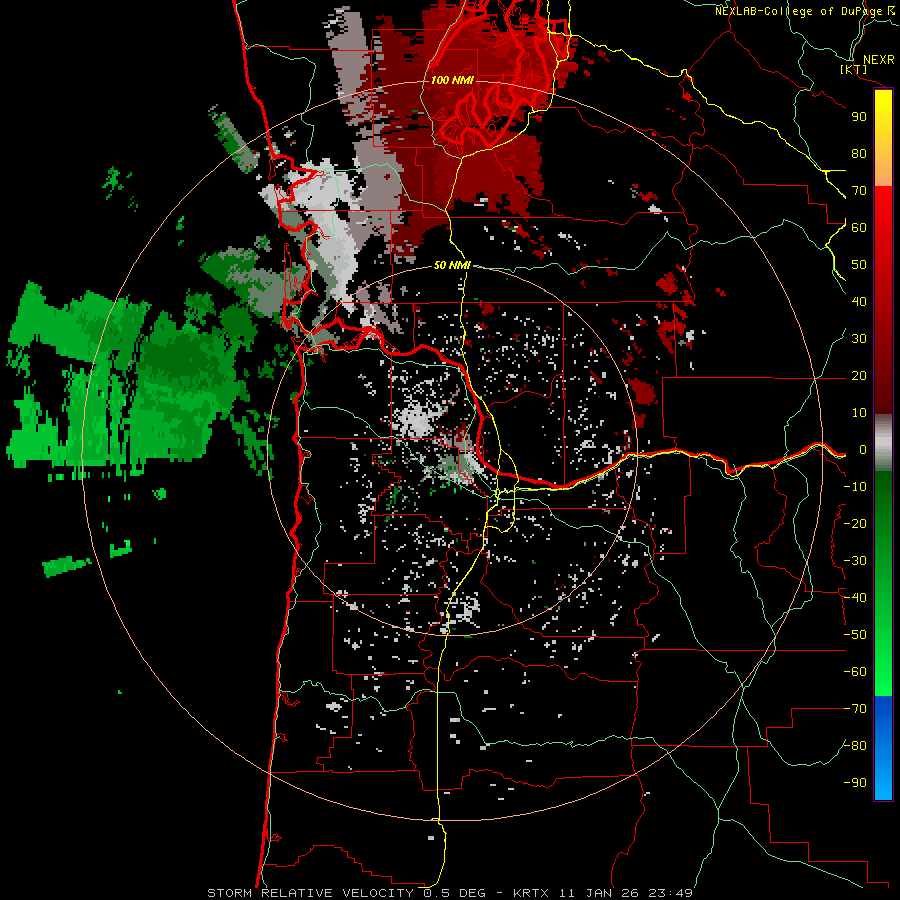Viewport: 900px width, 900px height.
Task: Click the 0 value on velocity scale
Action: tap(863, 449)
